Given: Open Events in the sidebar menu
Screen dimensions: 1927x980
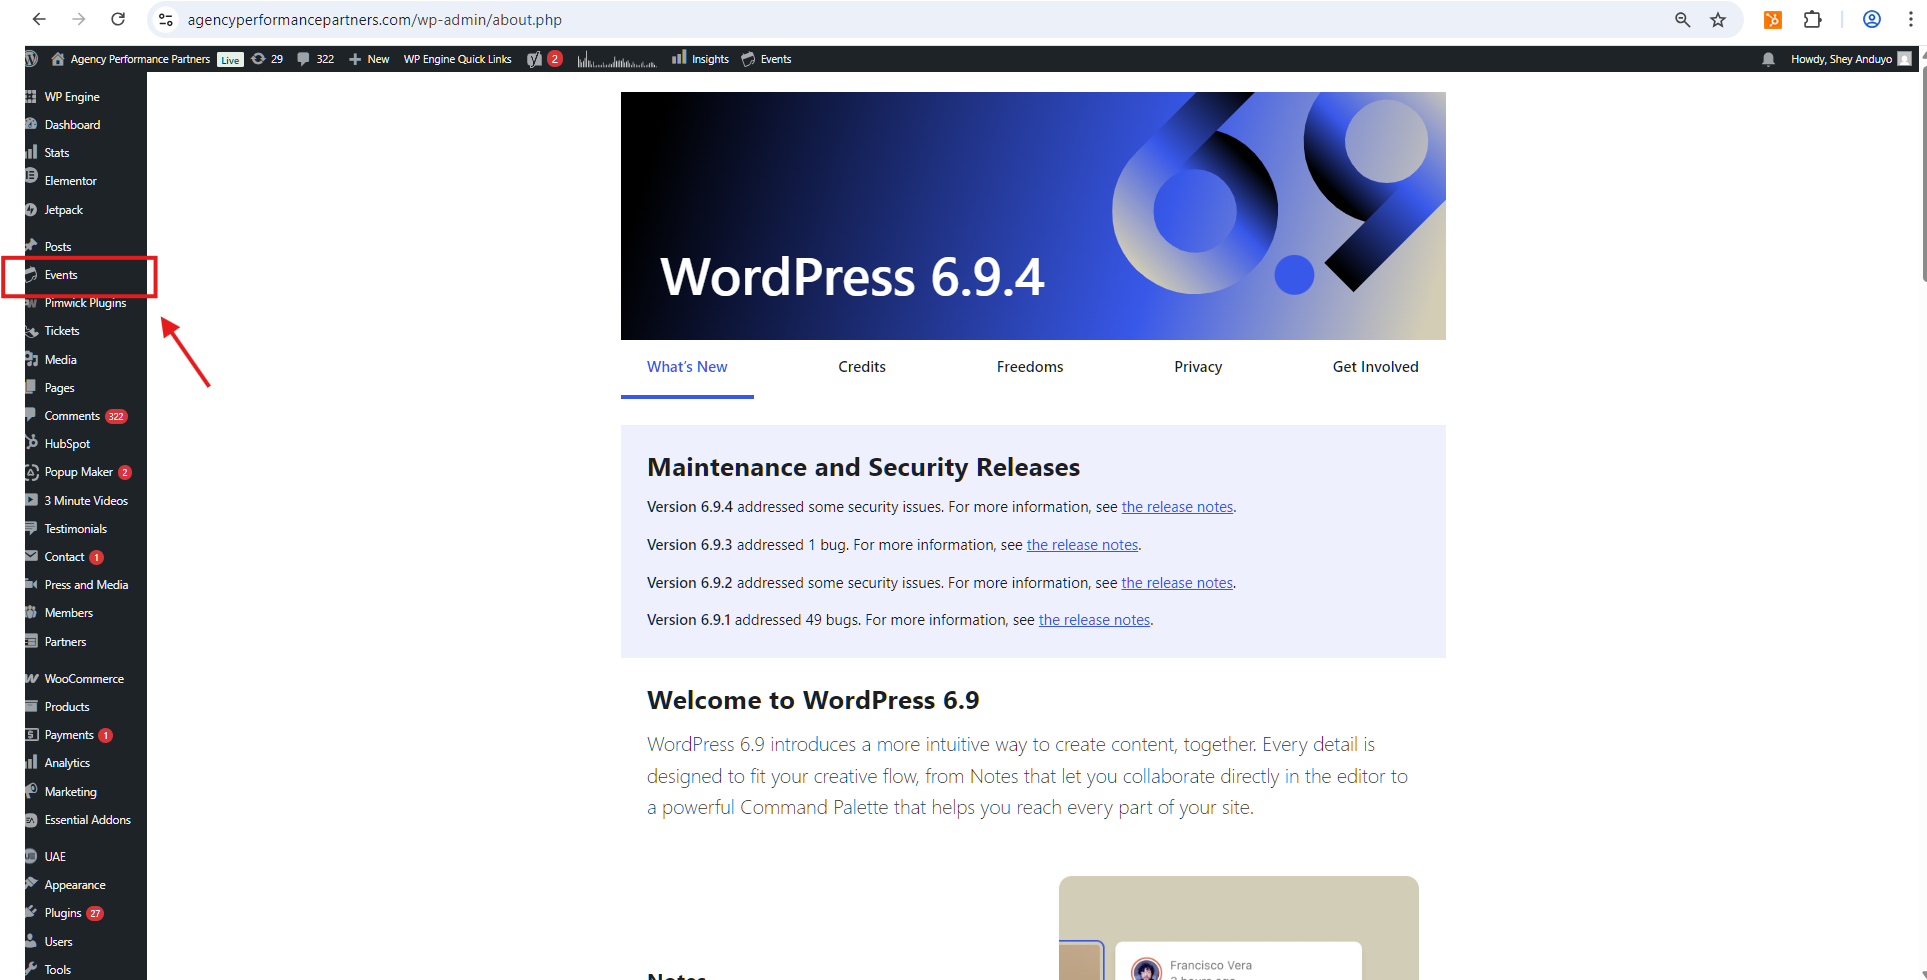Looking at the screenshot, I should tap(61, 275).
